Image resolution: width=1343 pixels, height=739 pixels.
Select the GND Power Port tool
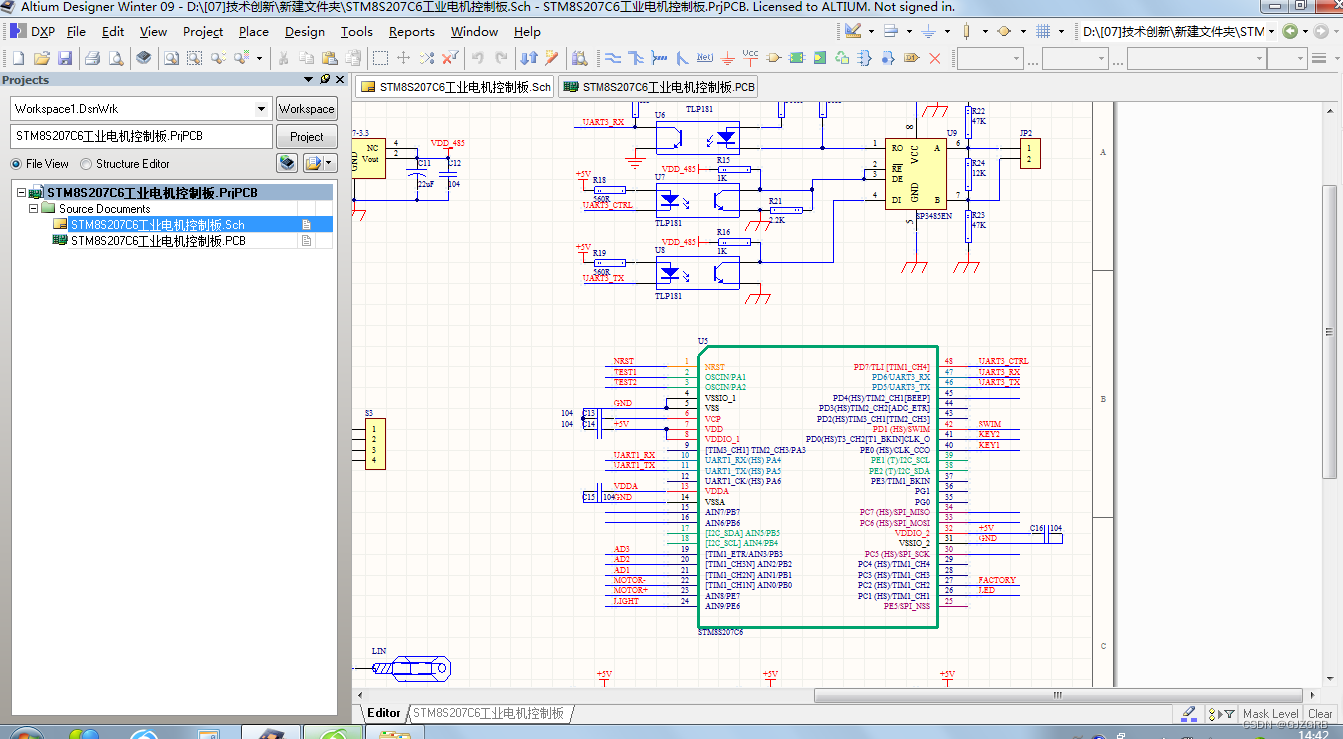[727, 58]
